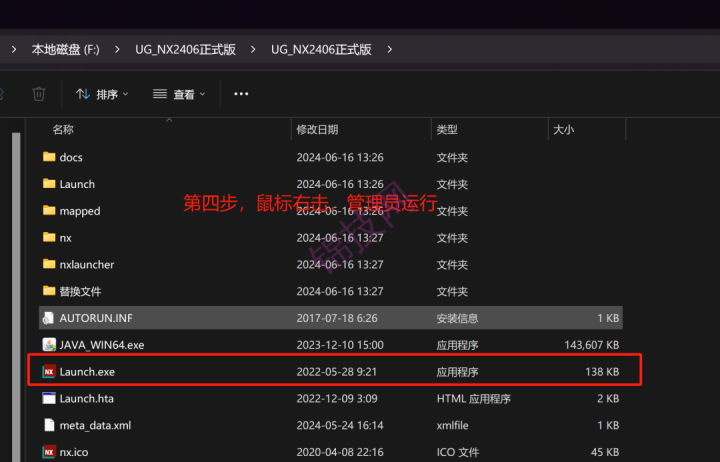The image size is (720, 462).
Task: Click the 2020-04-08 22:16 date
Action: tap(340, 452)
